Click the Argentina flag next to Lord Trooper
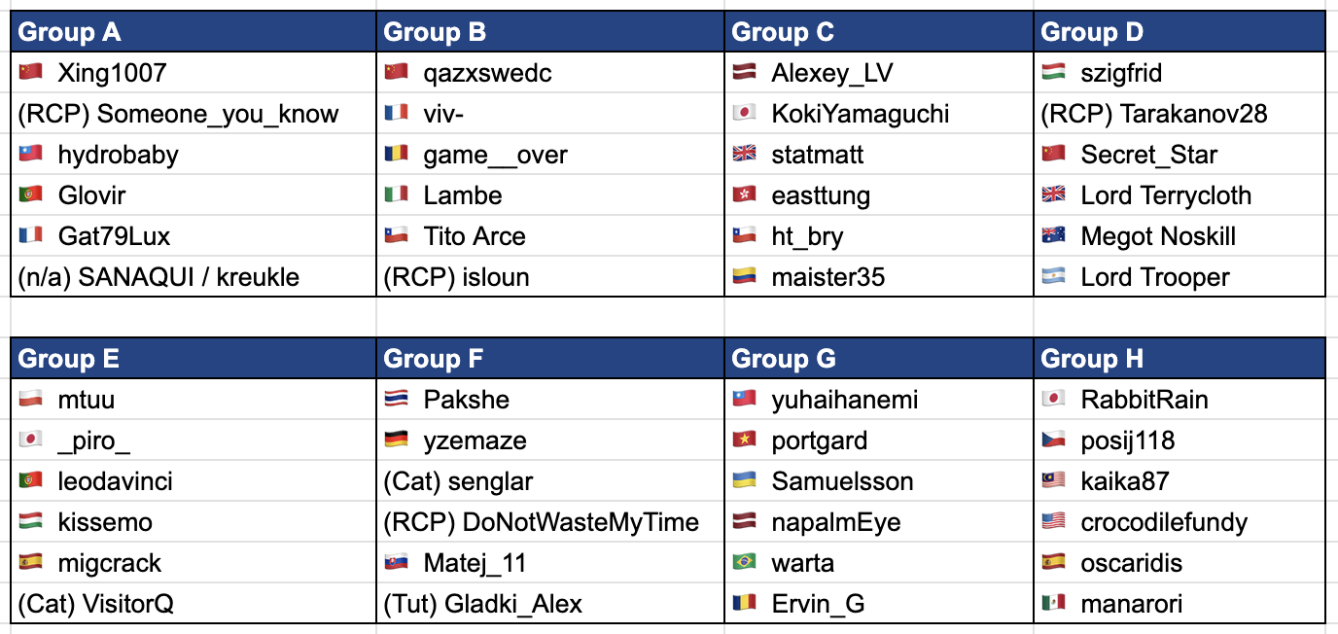 point(1053,277)
